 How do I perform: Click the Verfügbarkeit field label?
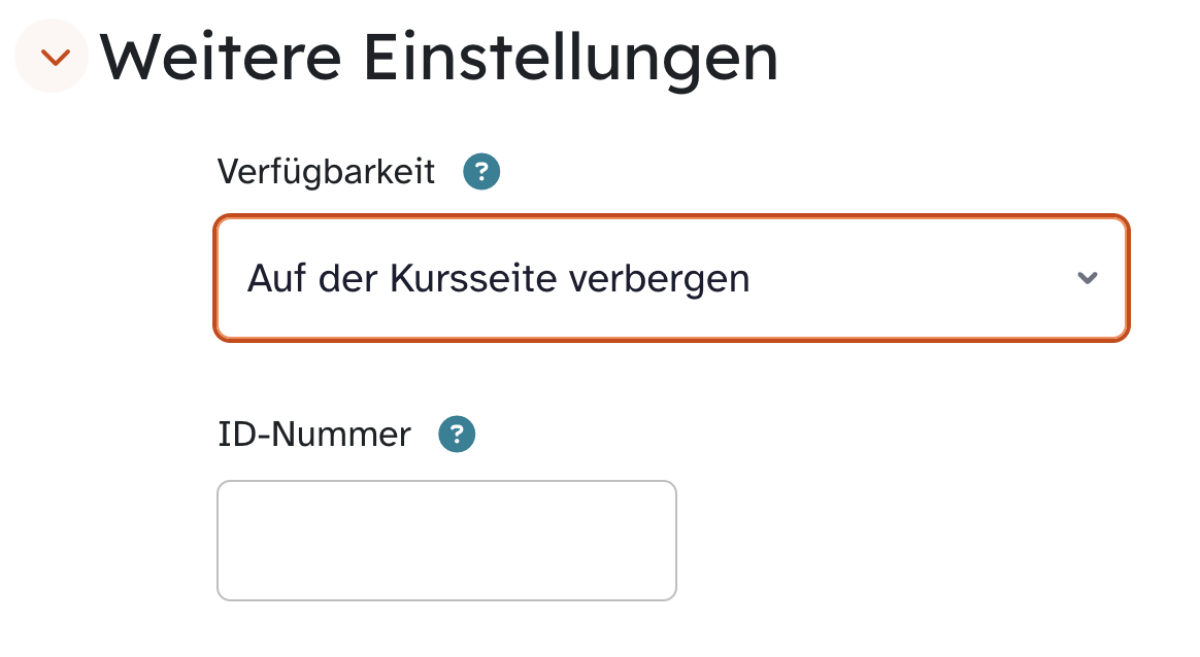point(326,172)
